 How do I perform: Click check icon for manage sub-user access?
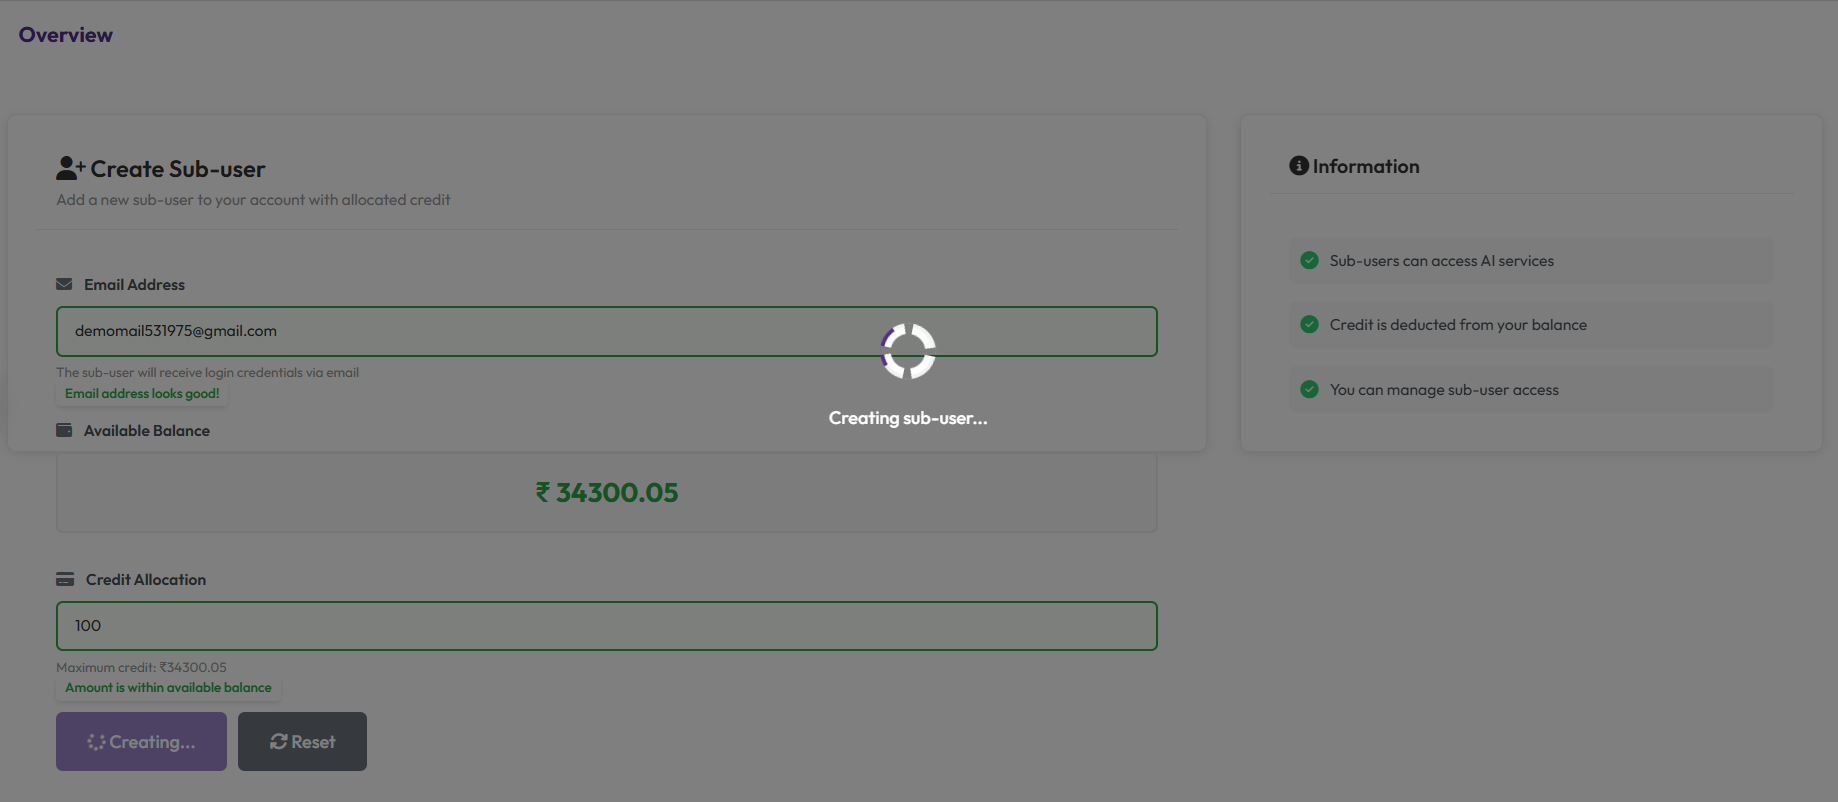[x=1309, y=390]
